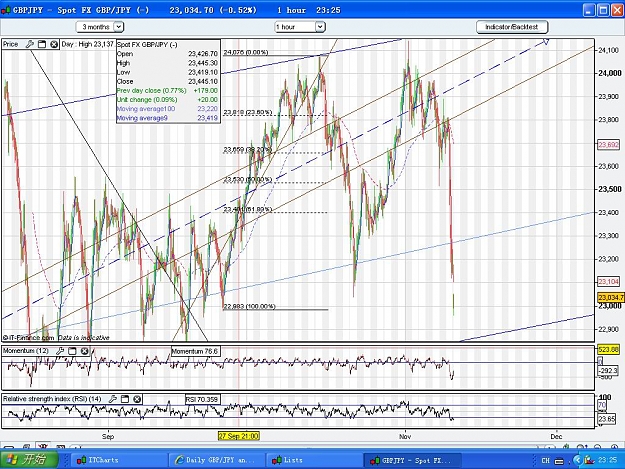
Task: Click the 23,104 price marker on axis
Action: tap(608, 282)
